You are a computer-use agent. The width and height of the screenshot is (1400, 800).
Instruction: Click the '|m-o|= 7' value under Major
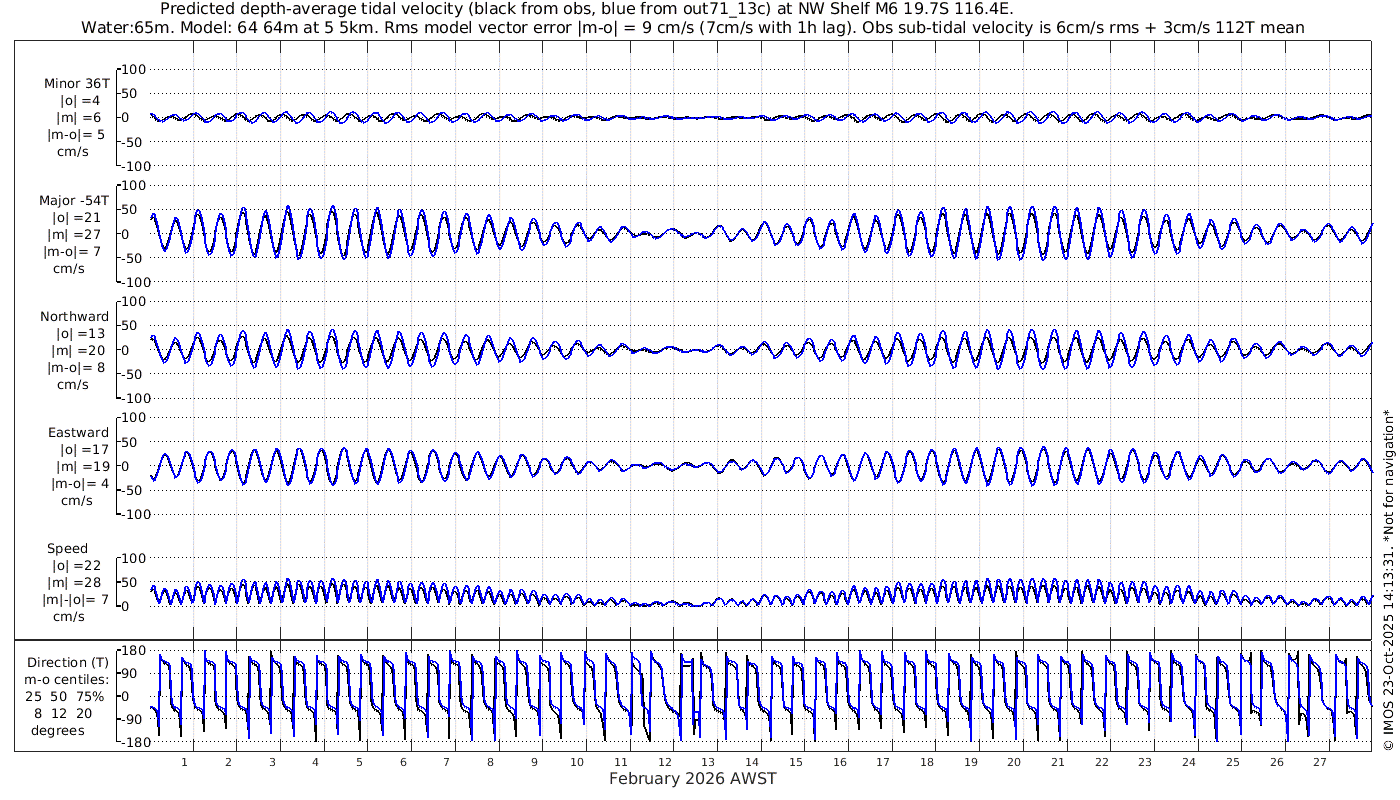[71, 251]
